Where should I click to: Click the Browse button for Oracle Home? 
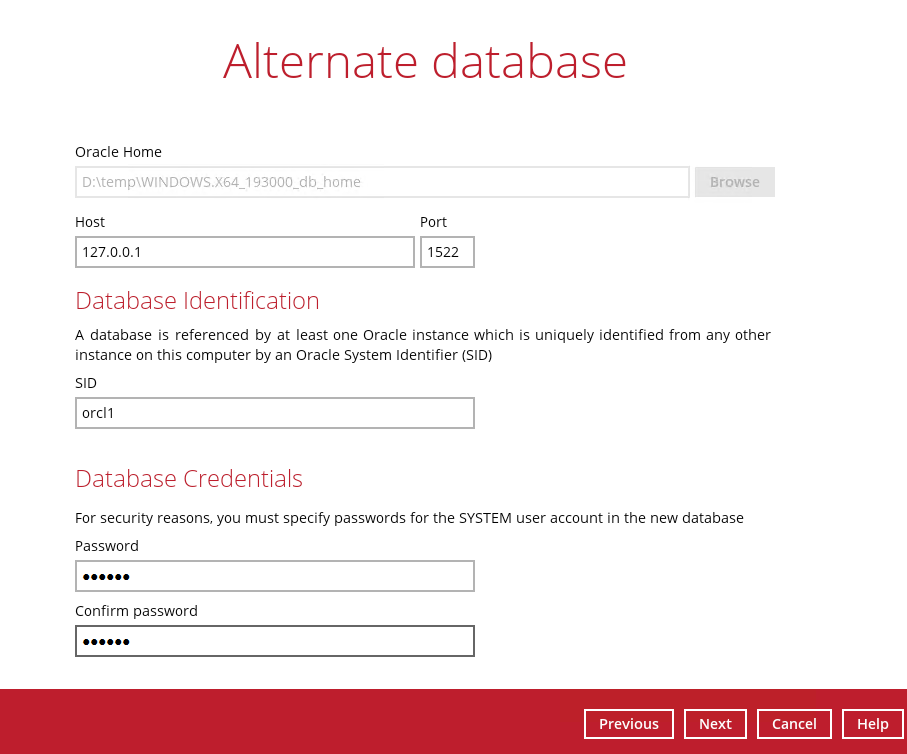point(735,182)
